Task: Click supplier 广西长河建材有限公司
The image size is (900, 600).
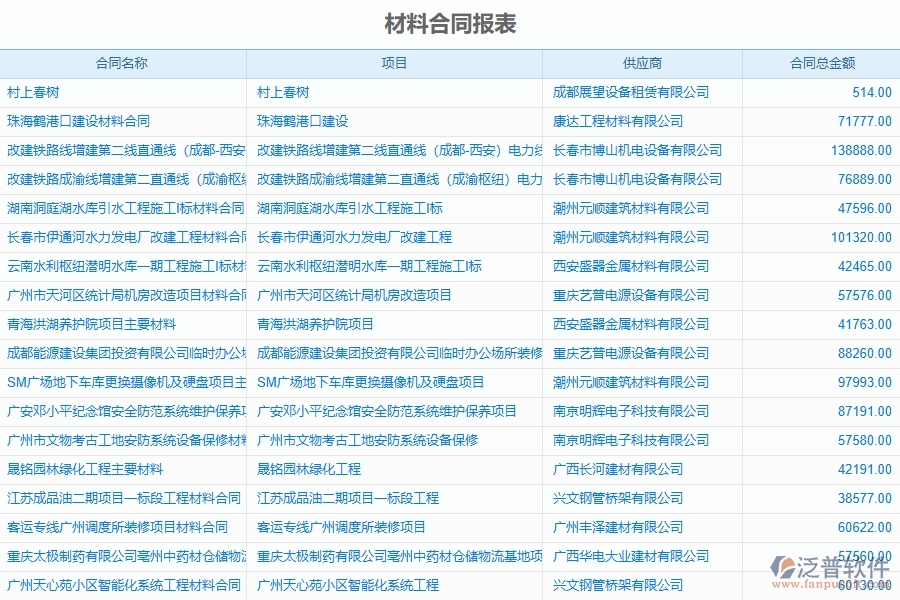Action: [613, 469]
